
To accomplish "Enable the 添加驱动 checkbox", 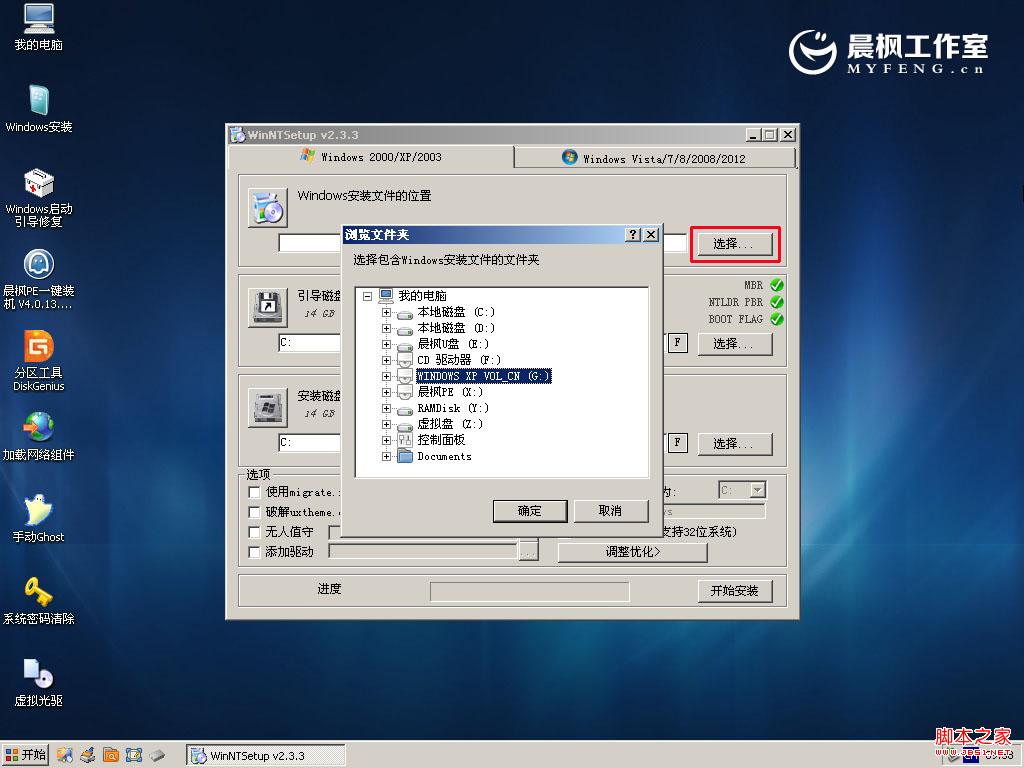I will pyautogui.click(x=255, y=552).
